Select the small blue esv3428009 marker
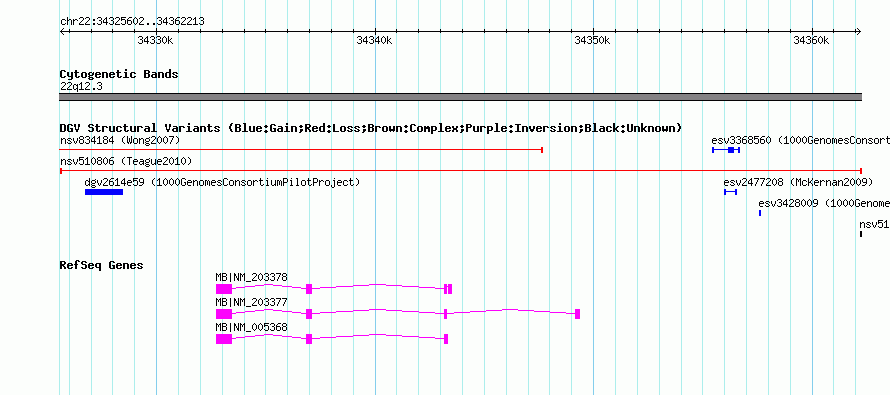The image size is (890, 395). [x=760, y=213]
